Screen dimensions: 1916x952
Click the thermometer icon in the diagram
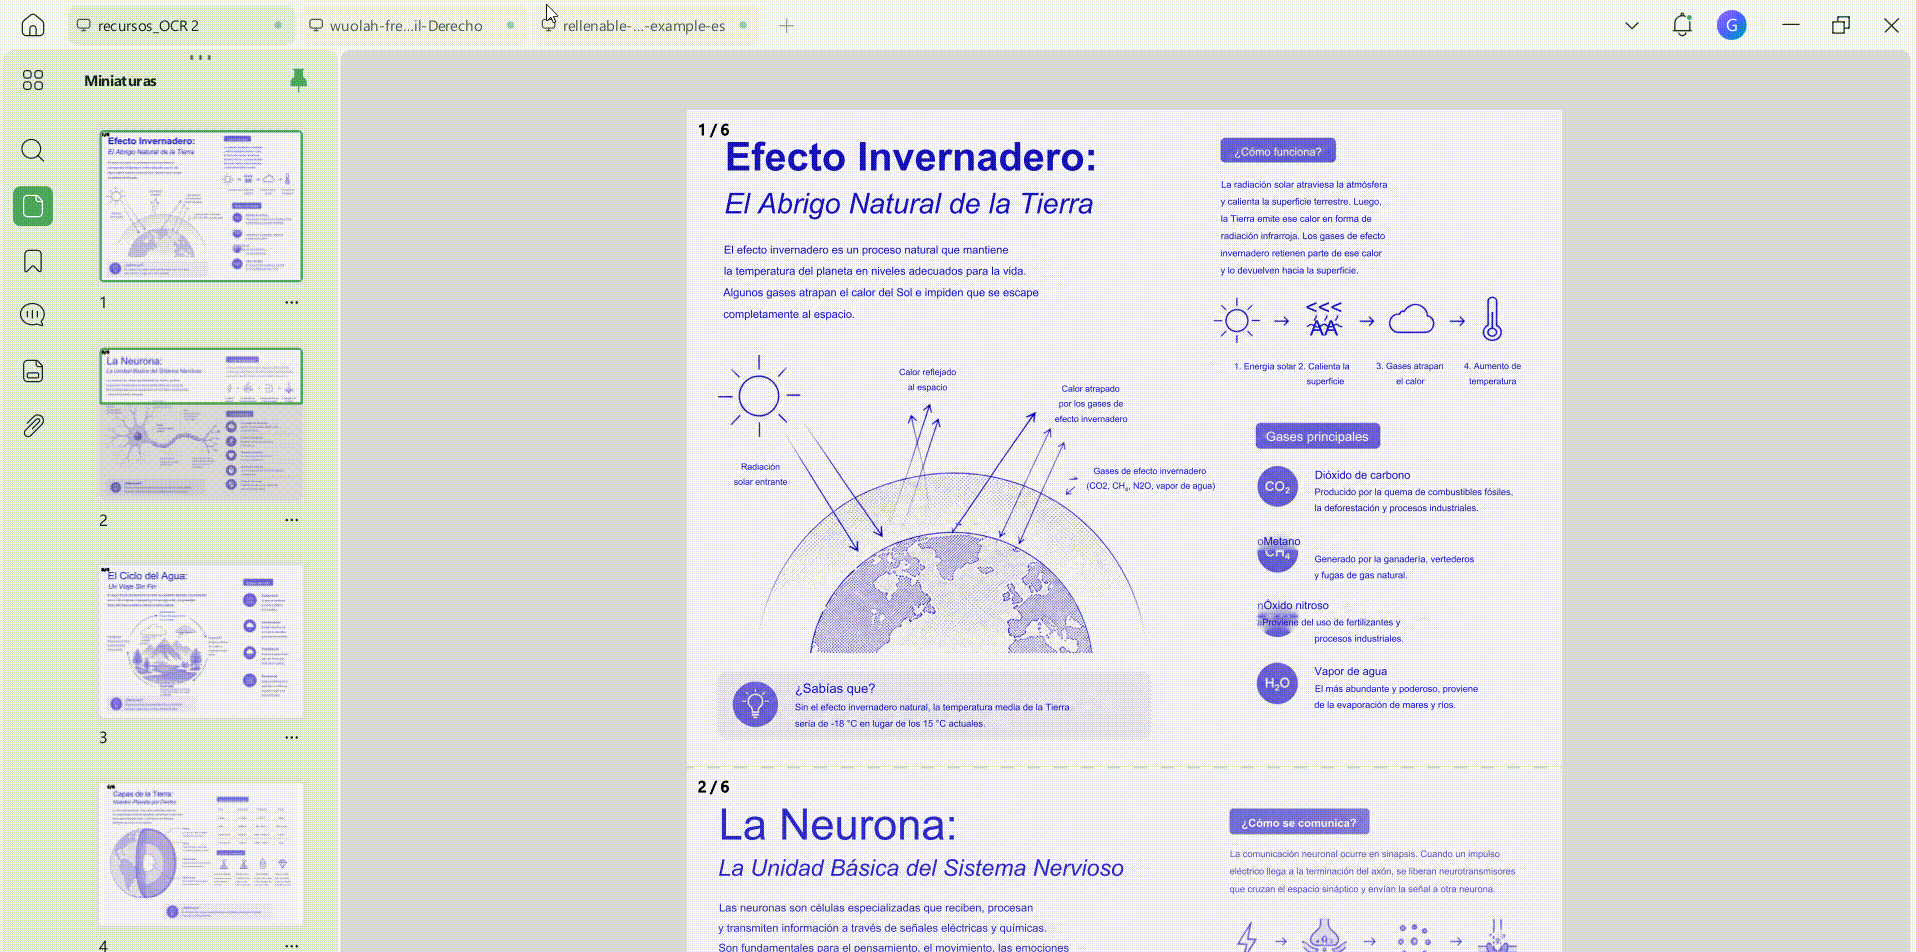tap(1492, 320)
